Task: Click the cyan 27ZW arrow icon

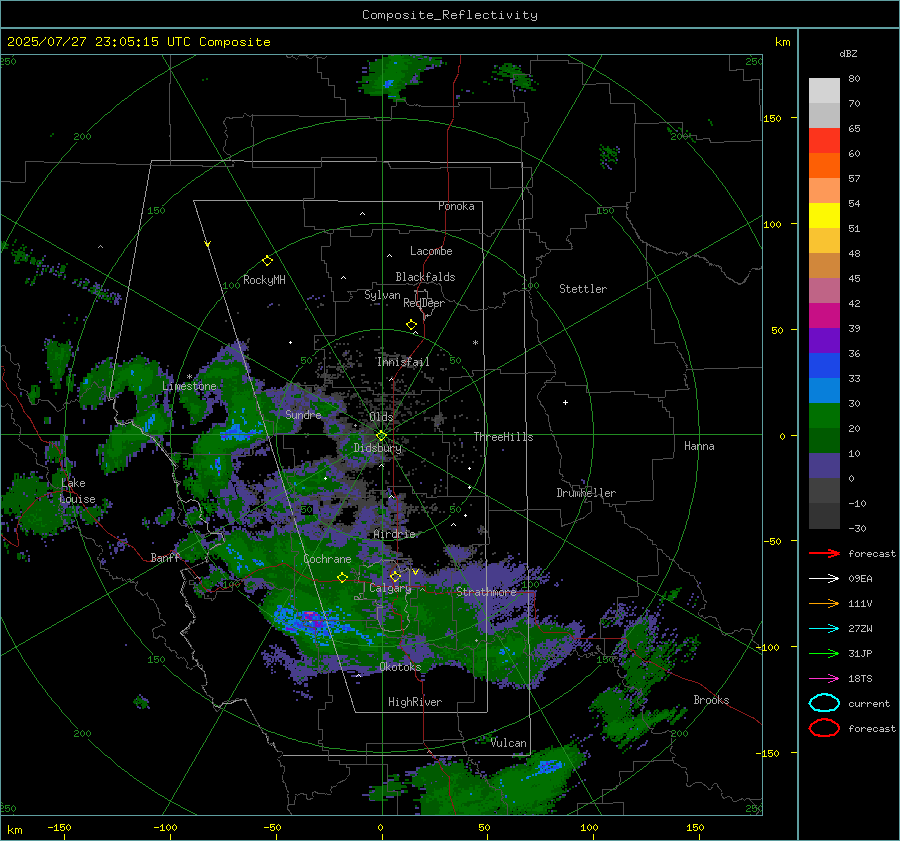Action: coord(824,629)
